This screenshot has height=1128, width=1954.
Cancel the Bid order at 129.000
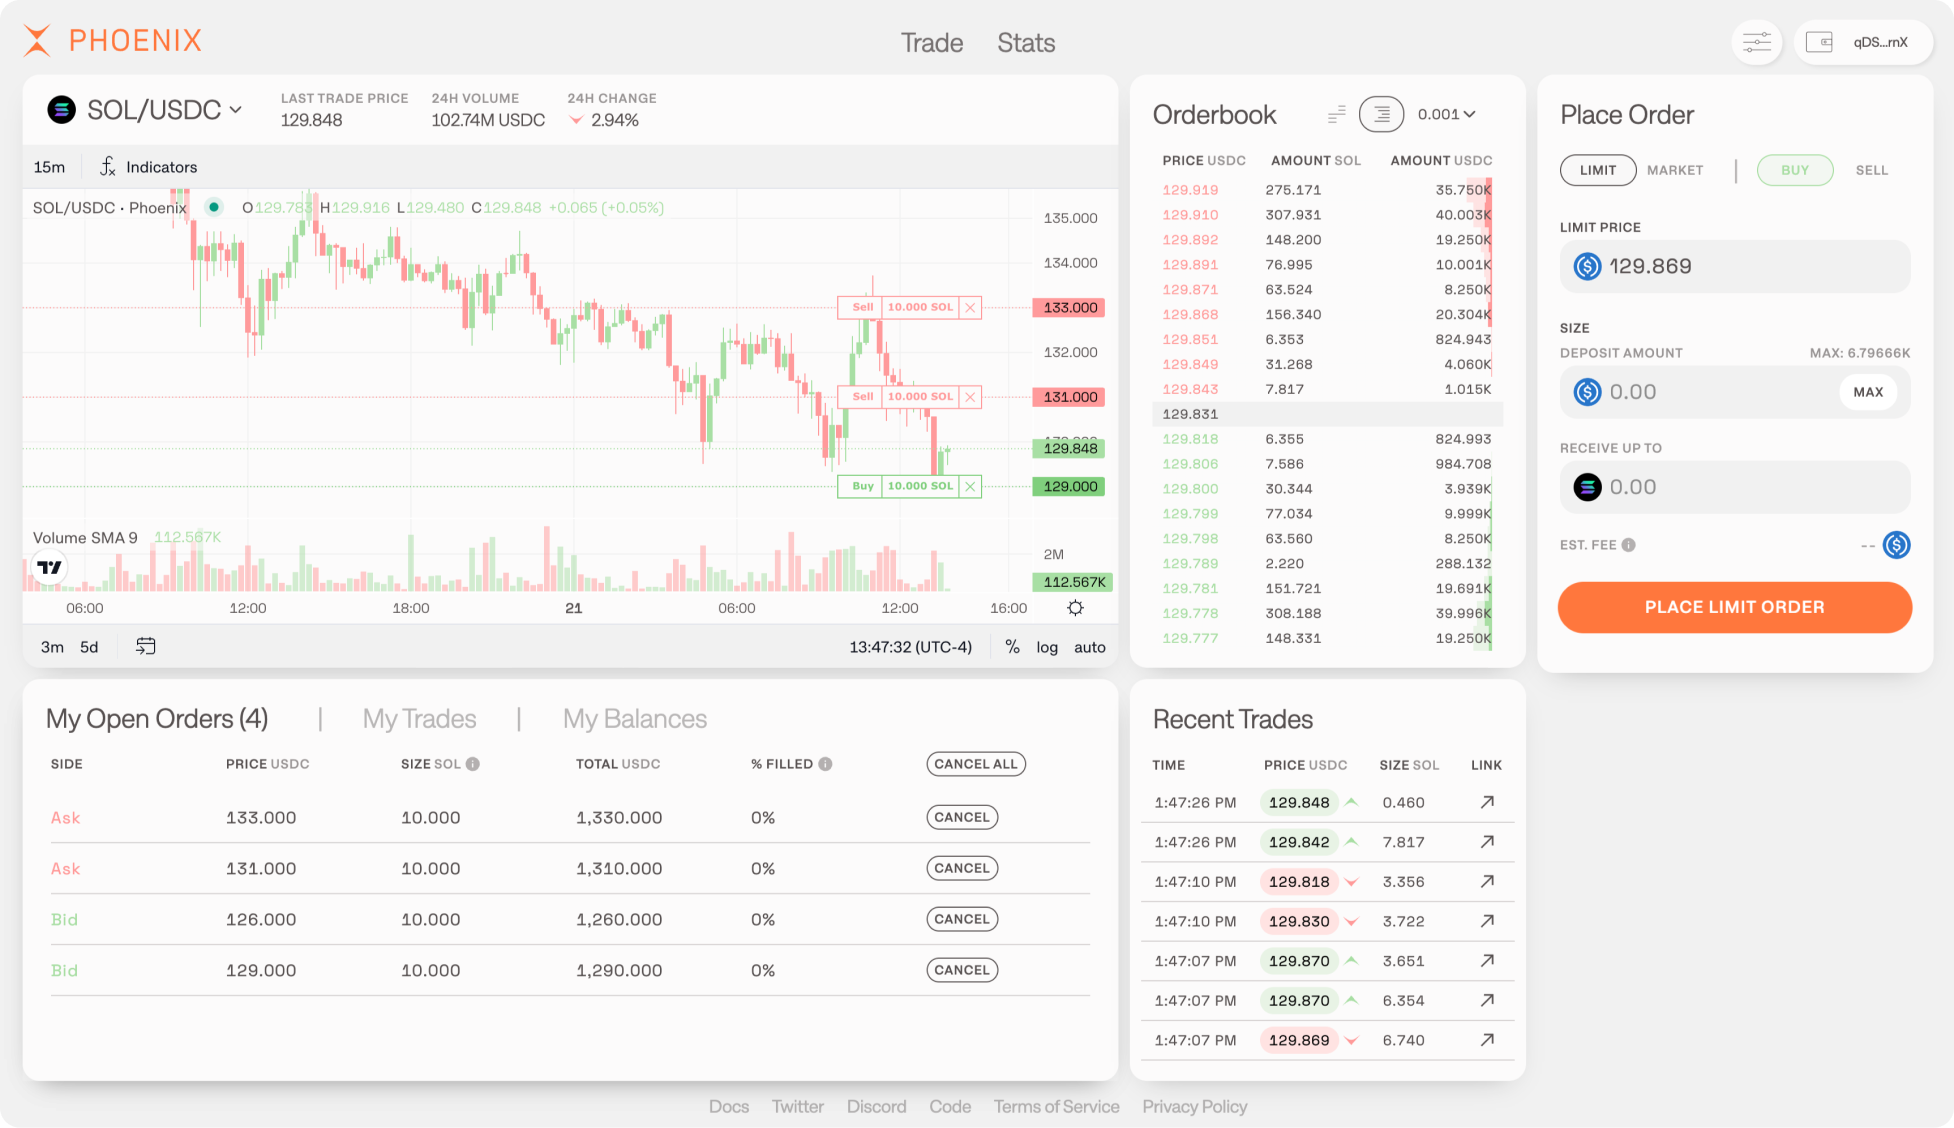(962, 970)
